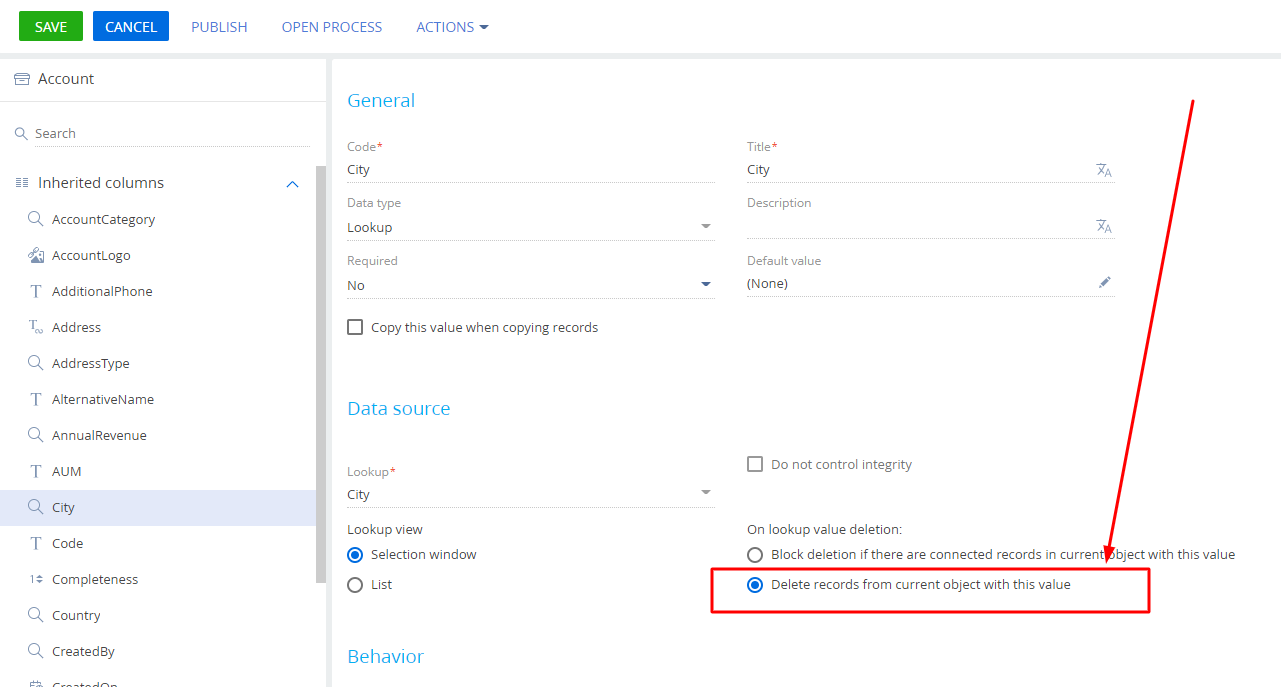Click the pencil edit icon for Default value

1104,283
